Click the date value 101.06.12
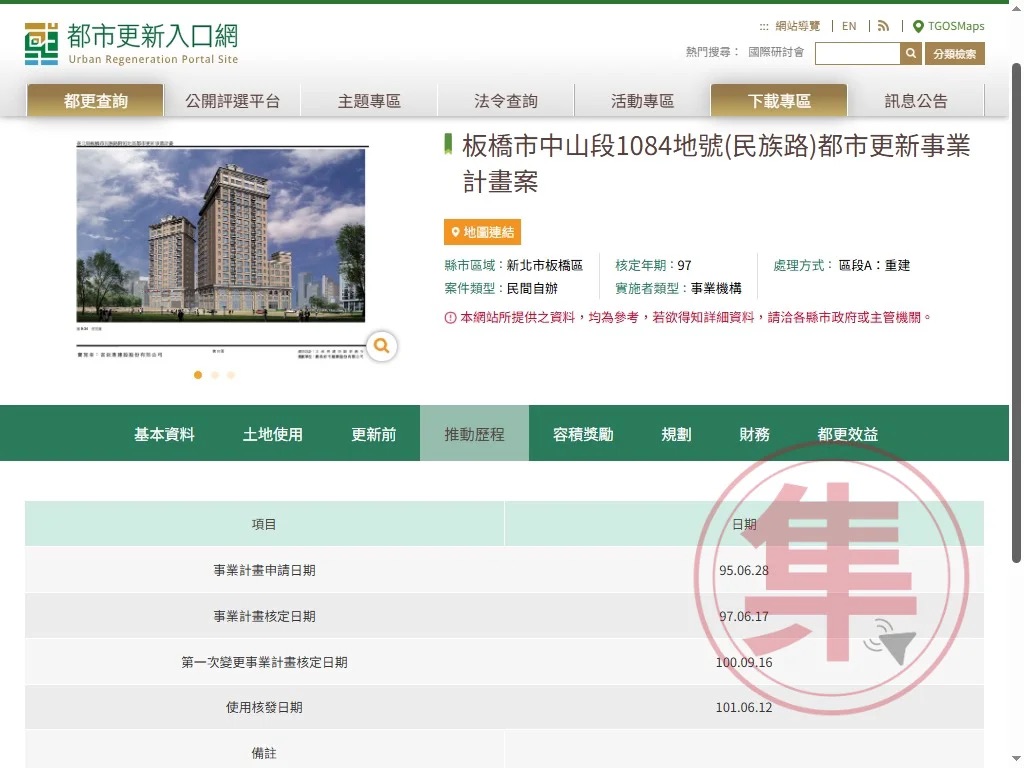The image size is (1024, 768). 744,707
